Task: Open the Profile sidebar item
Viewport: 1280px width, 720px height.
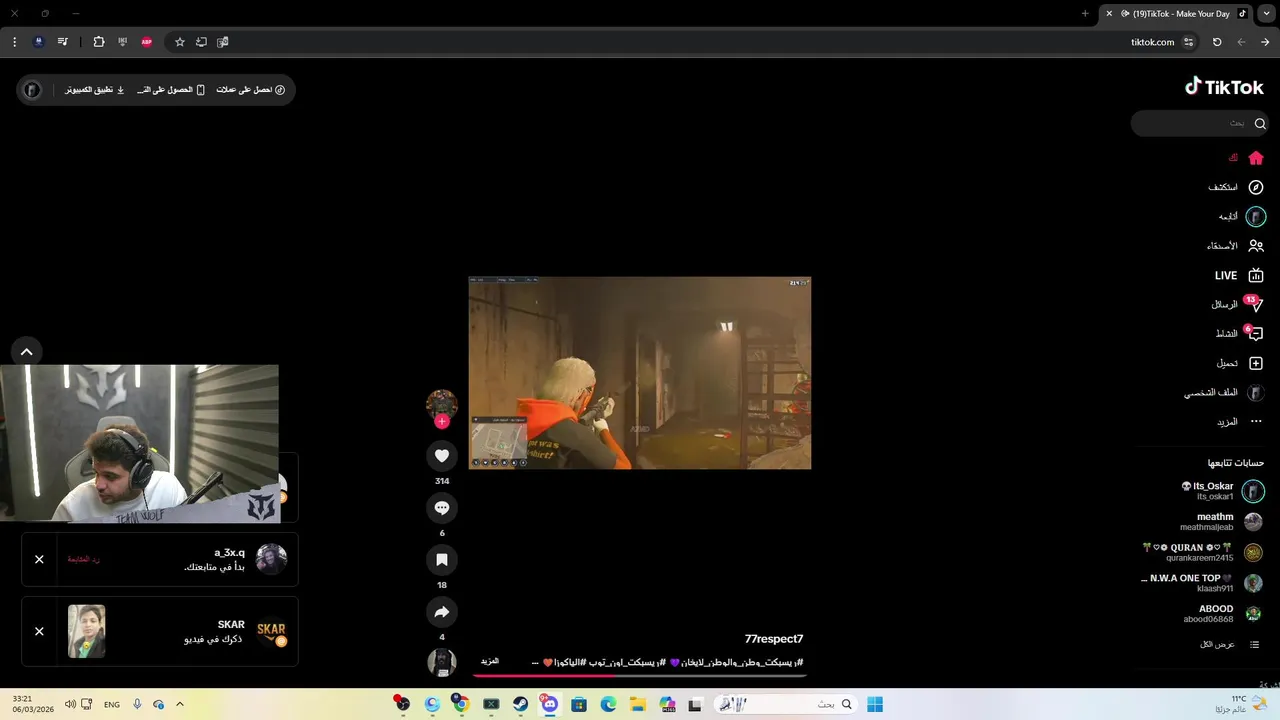Action: (1225, 393)
